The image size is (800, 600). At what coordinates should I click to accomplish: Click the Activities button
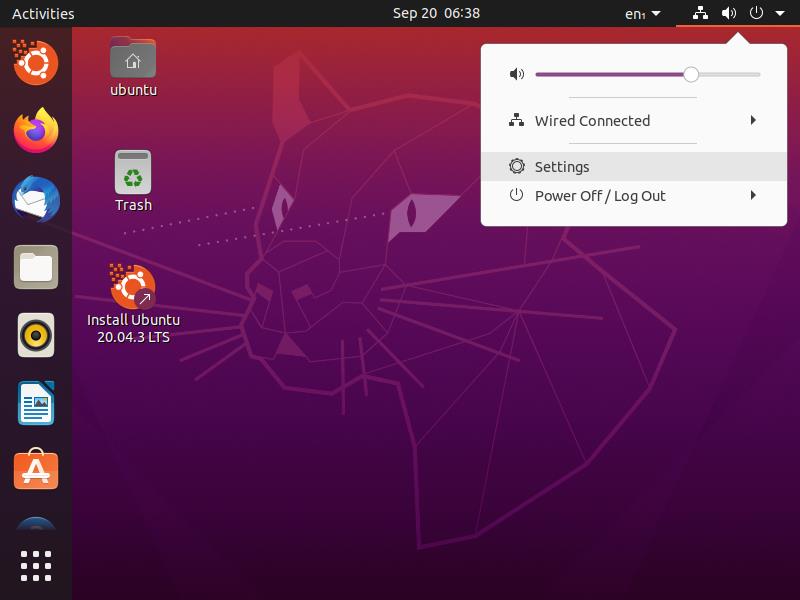43,14
